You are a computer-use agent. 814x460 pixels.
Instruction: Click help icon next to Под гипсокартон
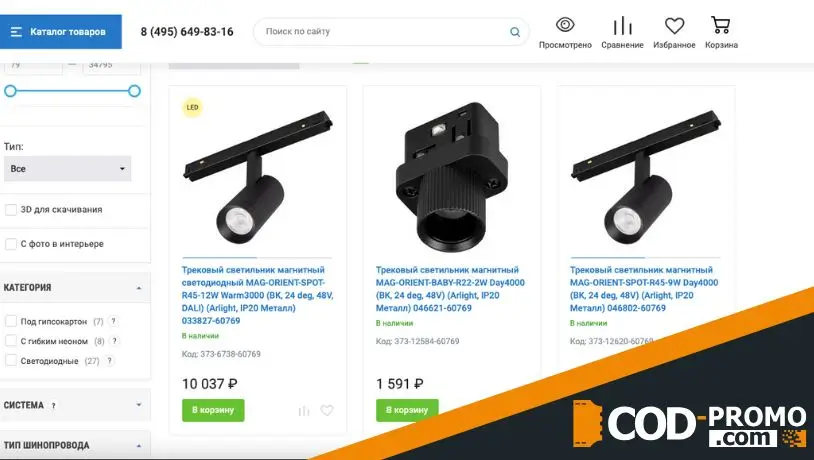point(113,321)
